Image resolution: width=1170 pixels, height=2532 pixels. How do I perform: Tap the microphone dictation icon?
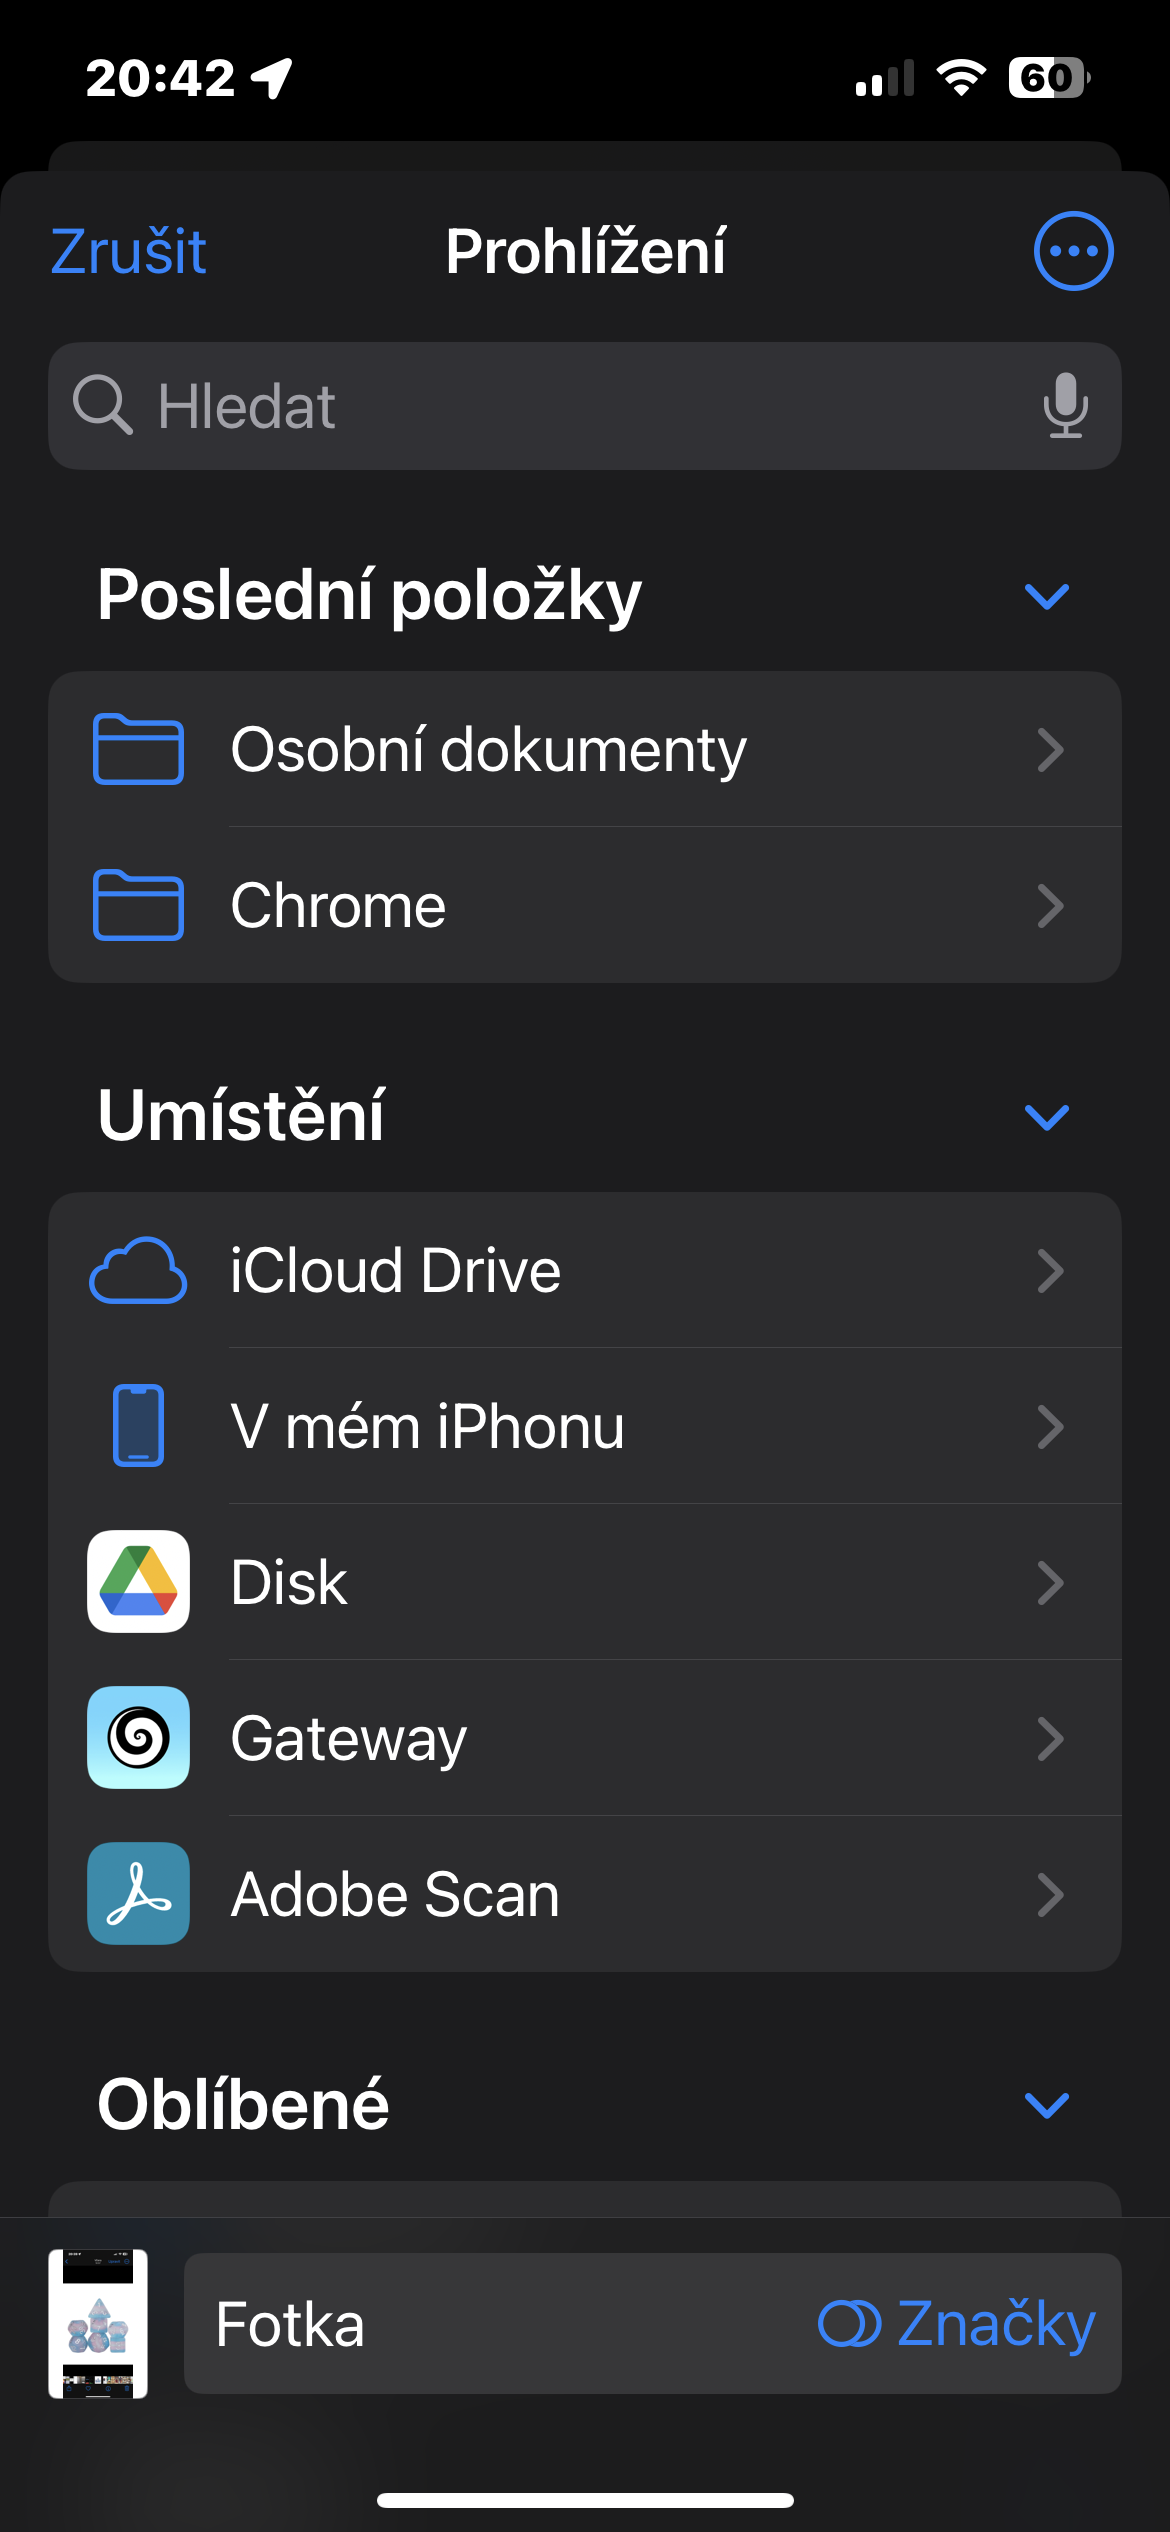[1065, 406]
